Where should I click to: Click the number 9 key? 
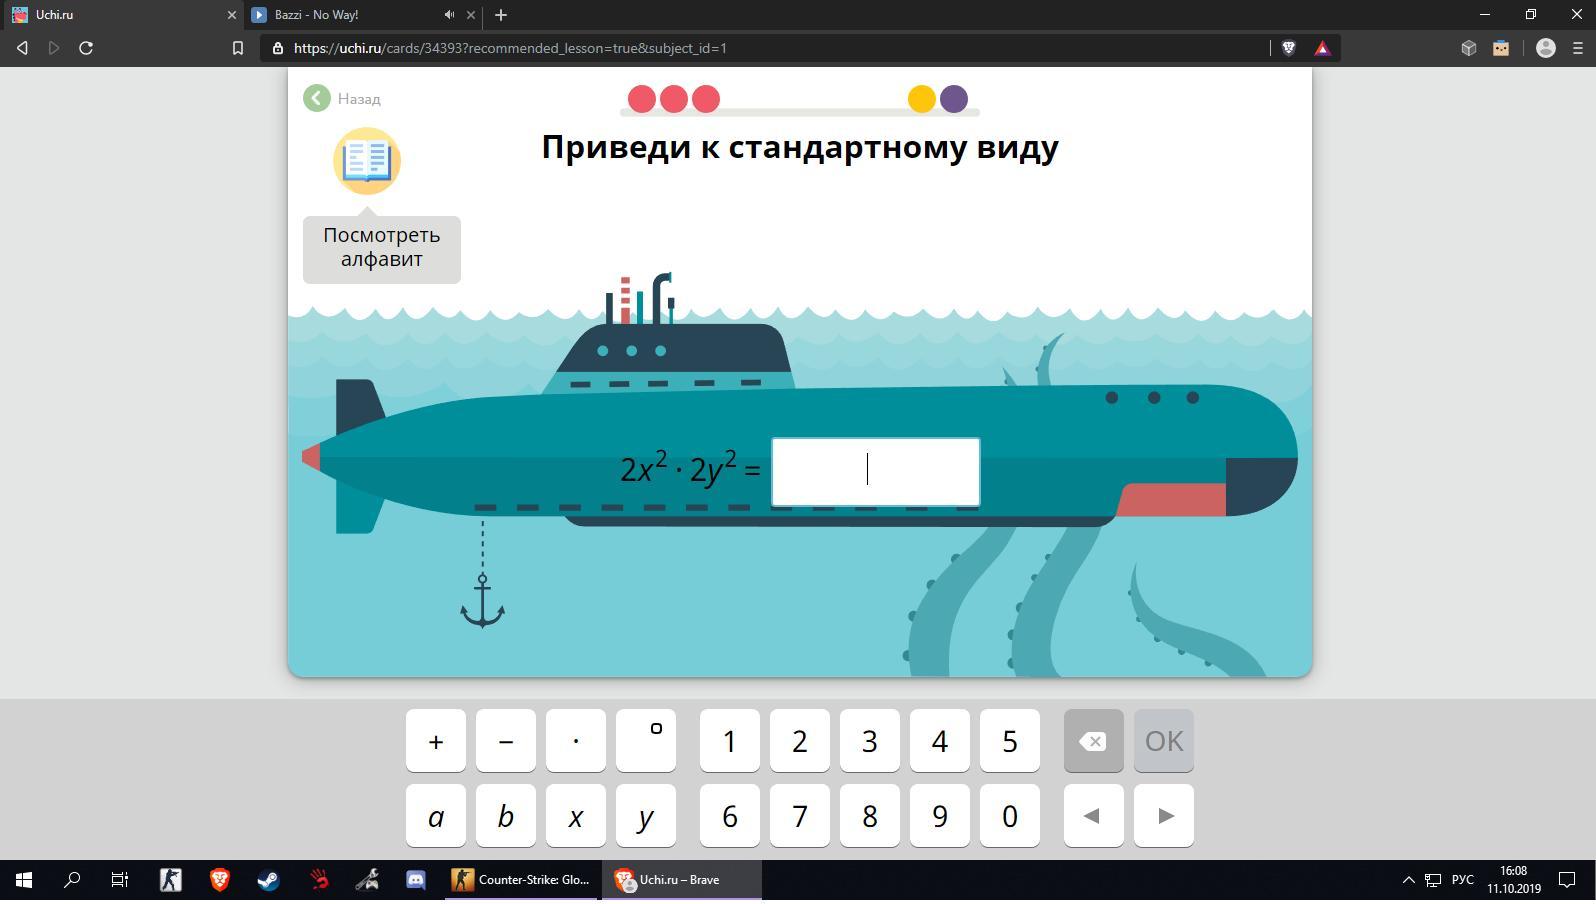point(940,816)
